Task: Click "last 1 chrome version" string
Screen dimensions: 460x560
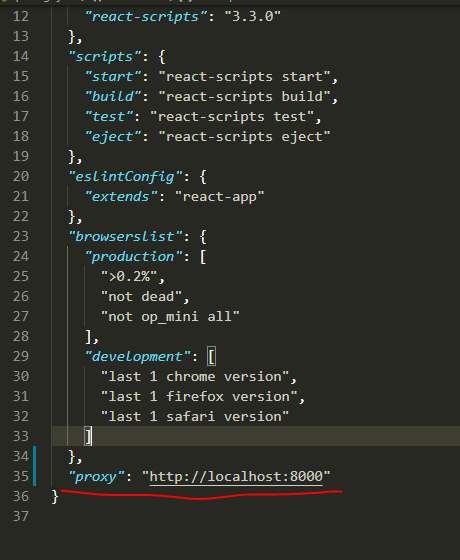Action: [195, 377]
